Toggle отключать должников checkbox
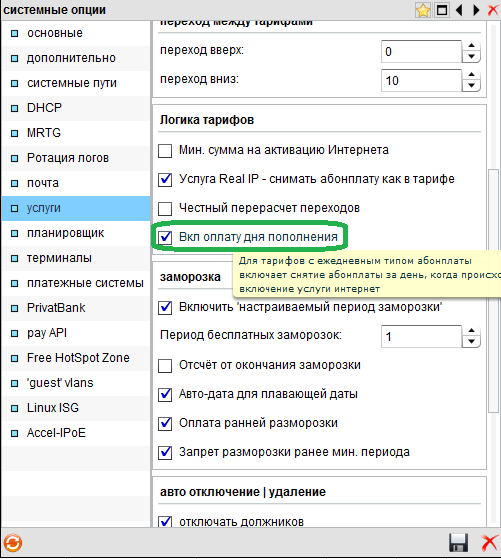 pos(165,522)
